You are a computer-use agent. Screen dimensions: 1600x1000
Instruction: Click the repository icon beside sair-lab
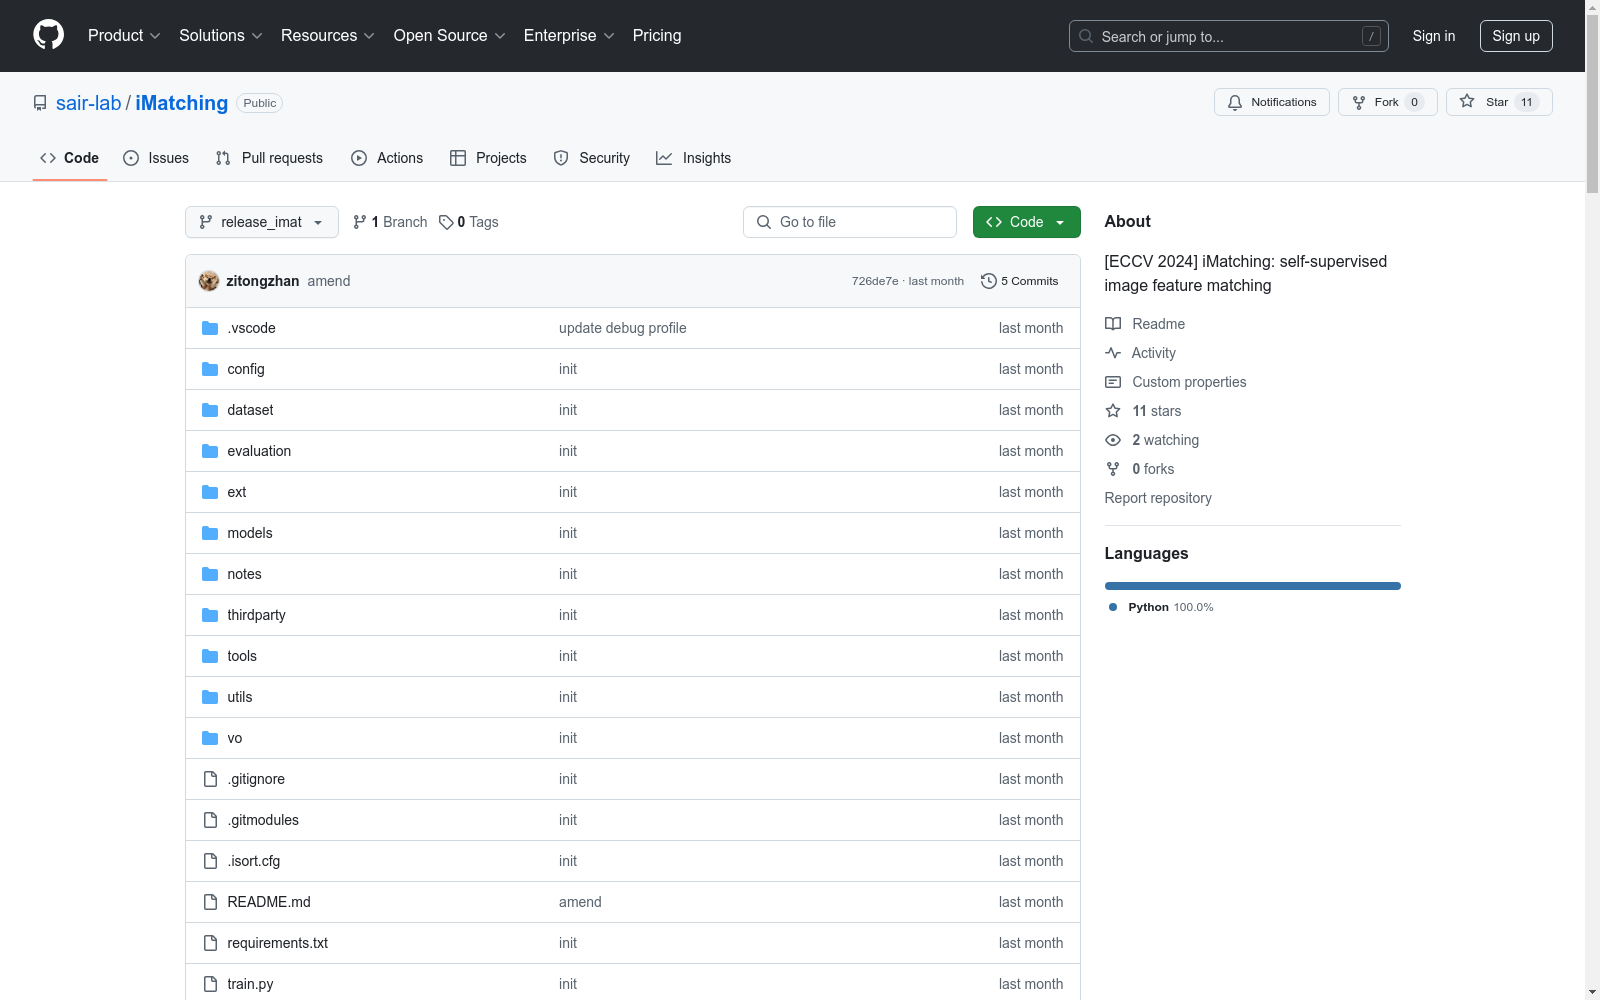[x=40, y=103]
